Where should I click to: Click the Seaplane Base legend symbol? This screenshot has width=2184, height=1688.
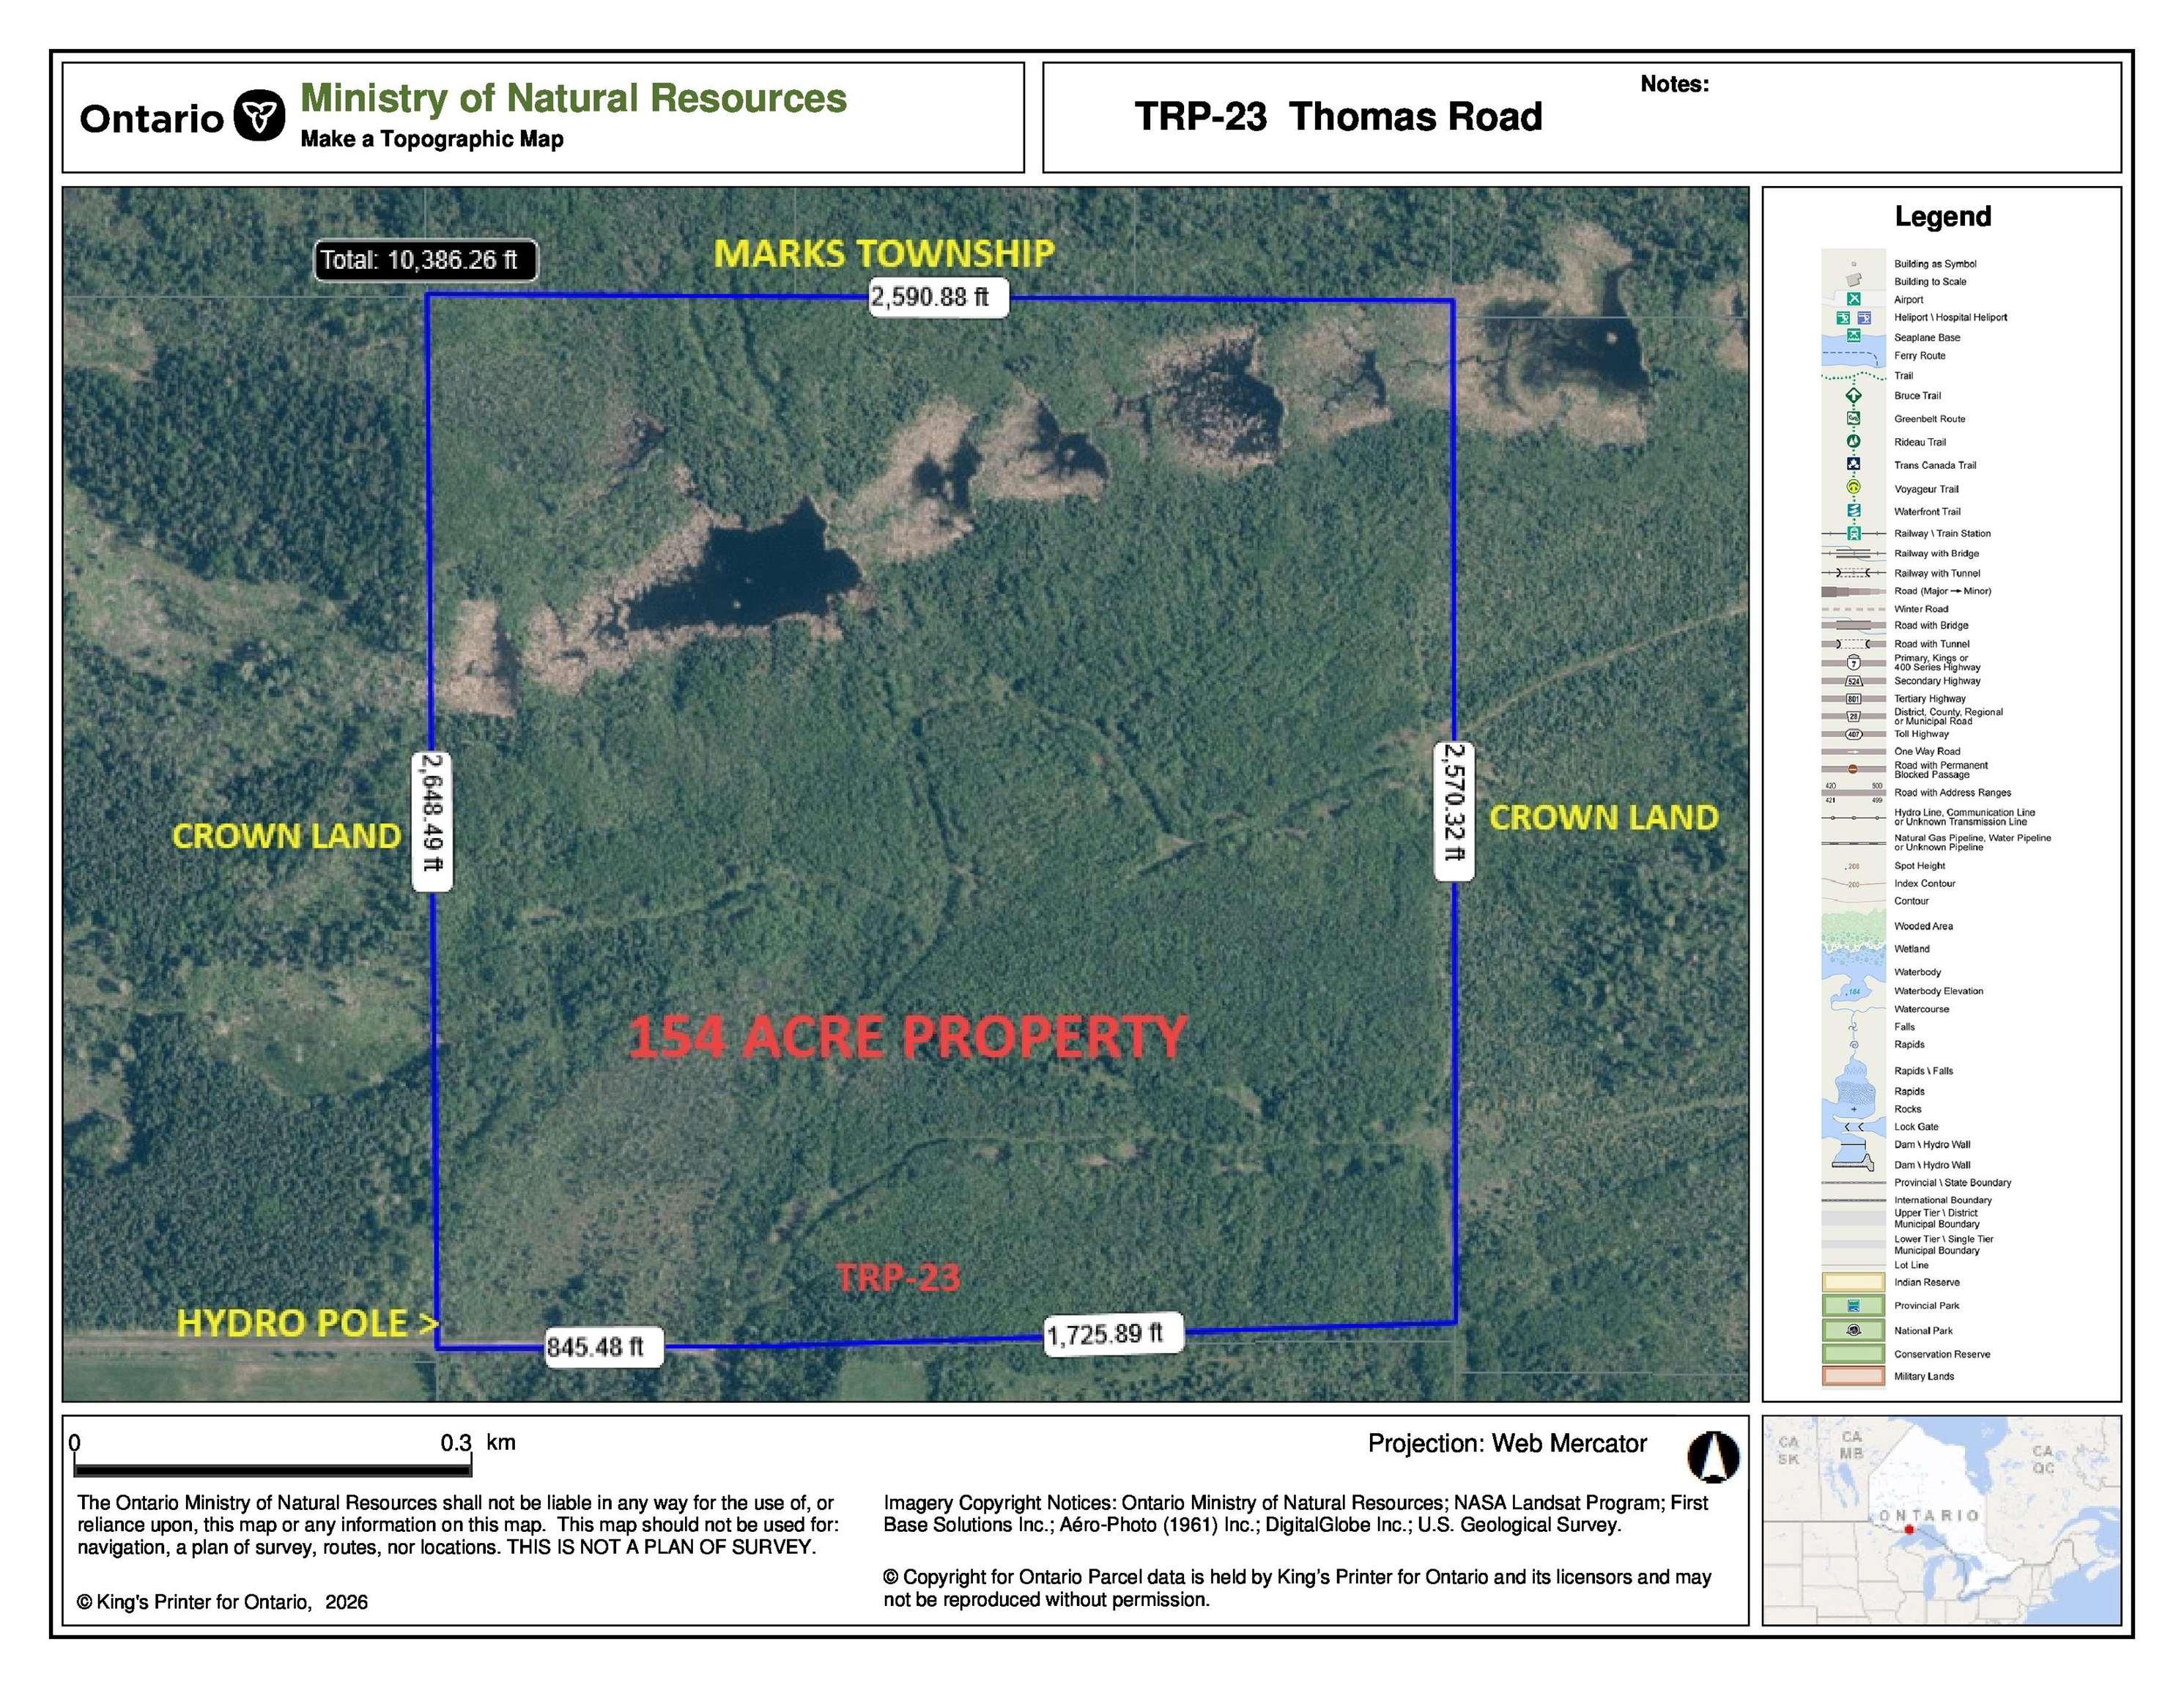(x=1854, y=336)
